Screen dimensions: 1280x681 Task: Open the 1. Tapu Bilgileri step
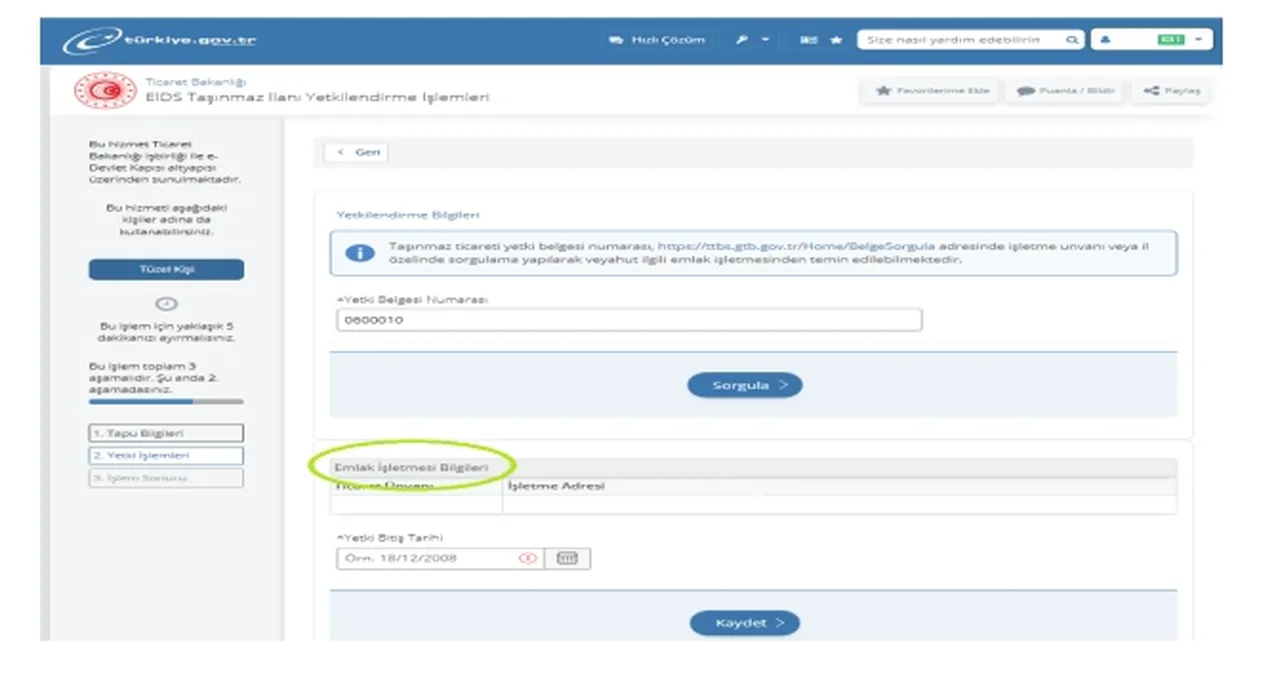tap(166, 434)
